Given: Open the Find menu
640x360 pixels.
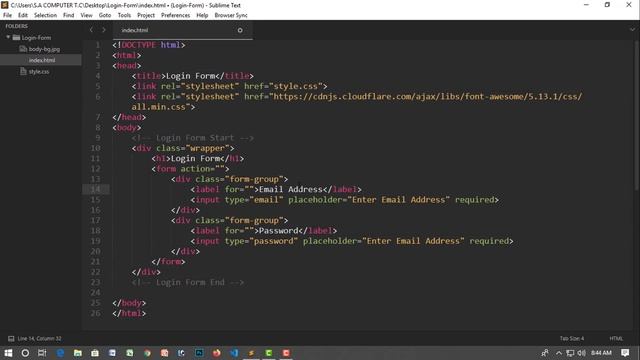Looking at the screenshot, I should (69, 15).
